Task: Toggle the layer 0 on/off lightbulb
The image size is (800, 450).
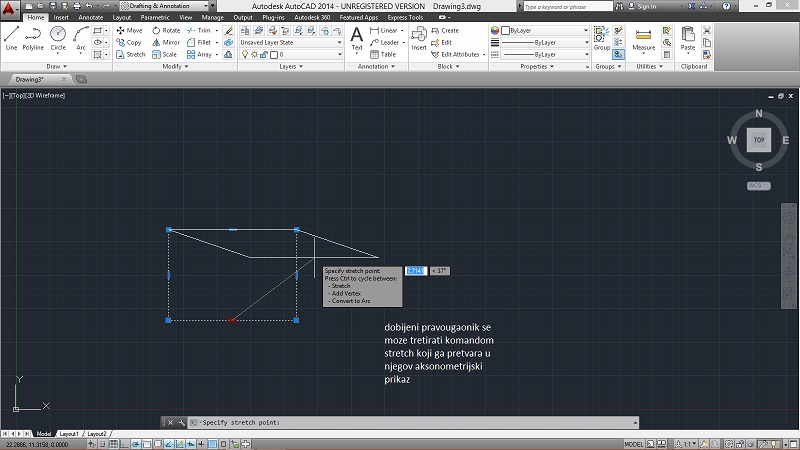Action: (x=245, y=55)
